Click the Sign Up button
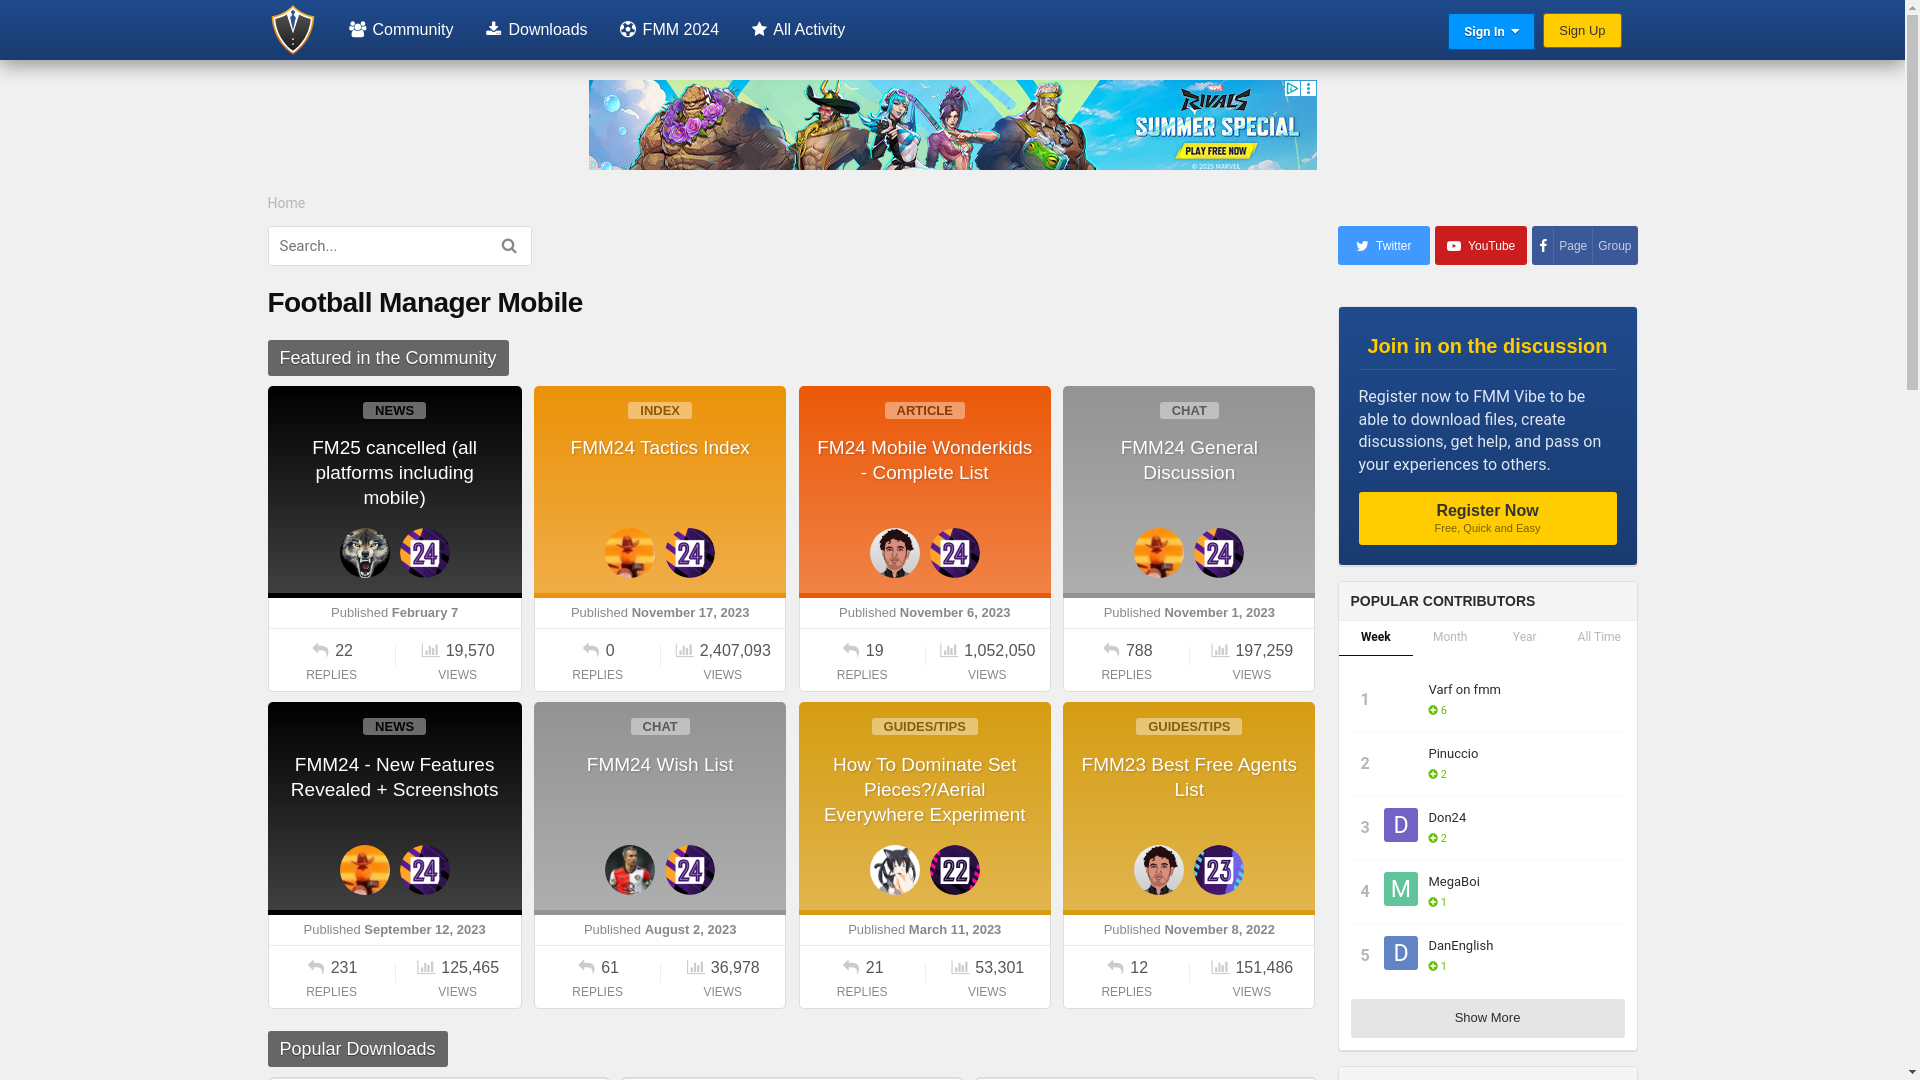The image size is (1920, 1080). tap(1582, 31)
